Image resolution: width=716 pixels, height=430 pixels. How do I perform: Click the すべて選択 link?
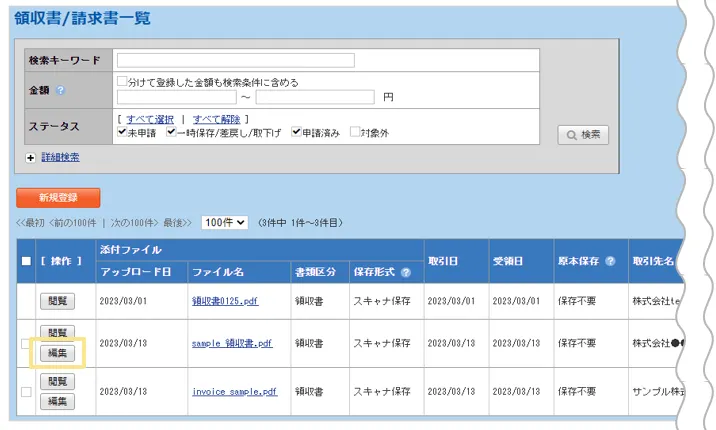point(150,119)
